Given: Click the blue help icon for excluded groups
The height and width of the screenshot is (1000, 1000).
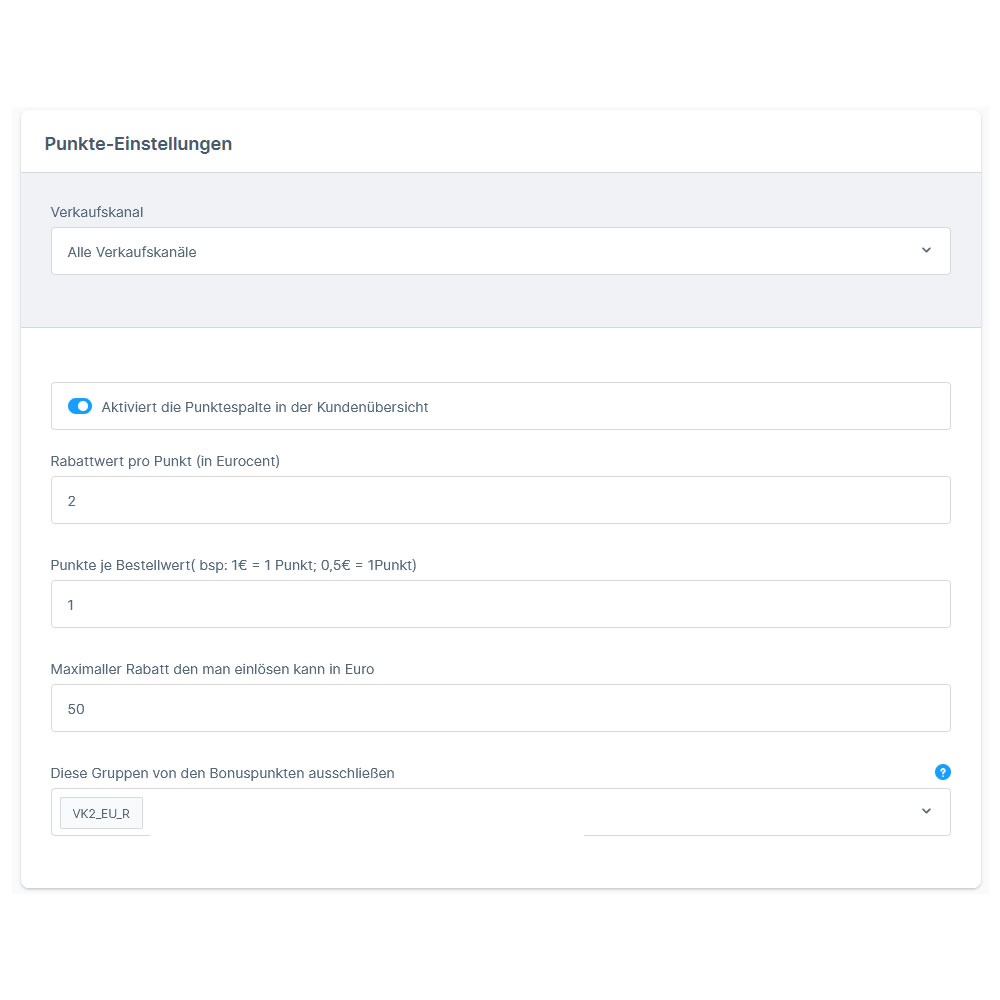Looking at the screenshot, I should click(x=942, y=772).
